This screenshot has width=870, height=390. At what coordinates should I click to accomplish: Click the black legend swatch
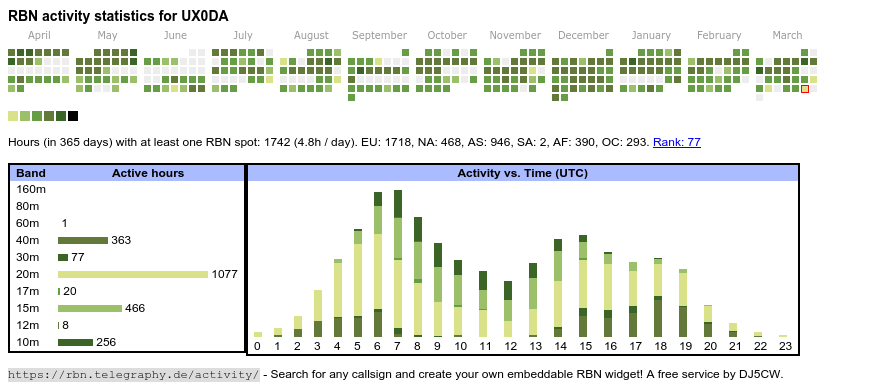pos(73,116)
